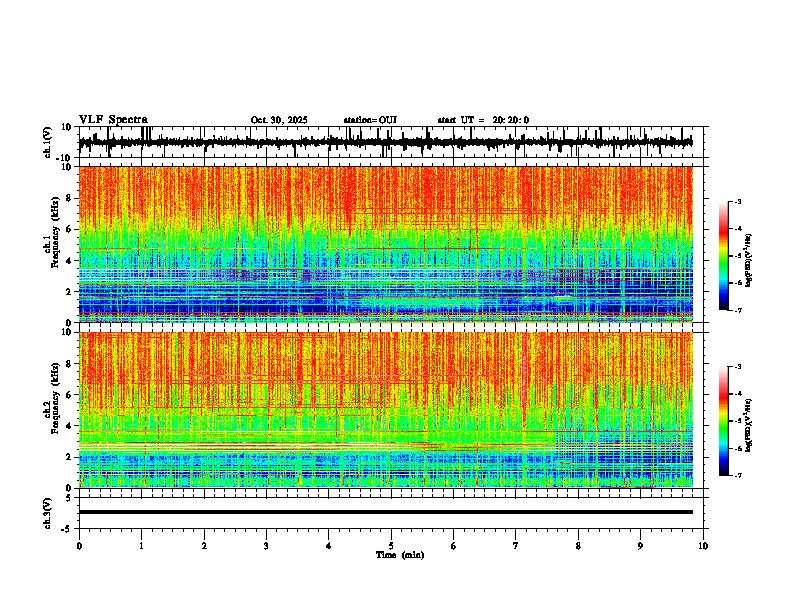Image resolution: width=792 pixels, height=612 pixels.
Task: Click the "5" tick on ch.3 voltage axis
Action: click(69, 498)
